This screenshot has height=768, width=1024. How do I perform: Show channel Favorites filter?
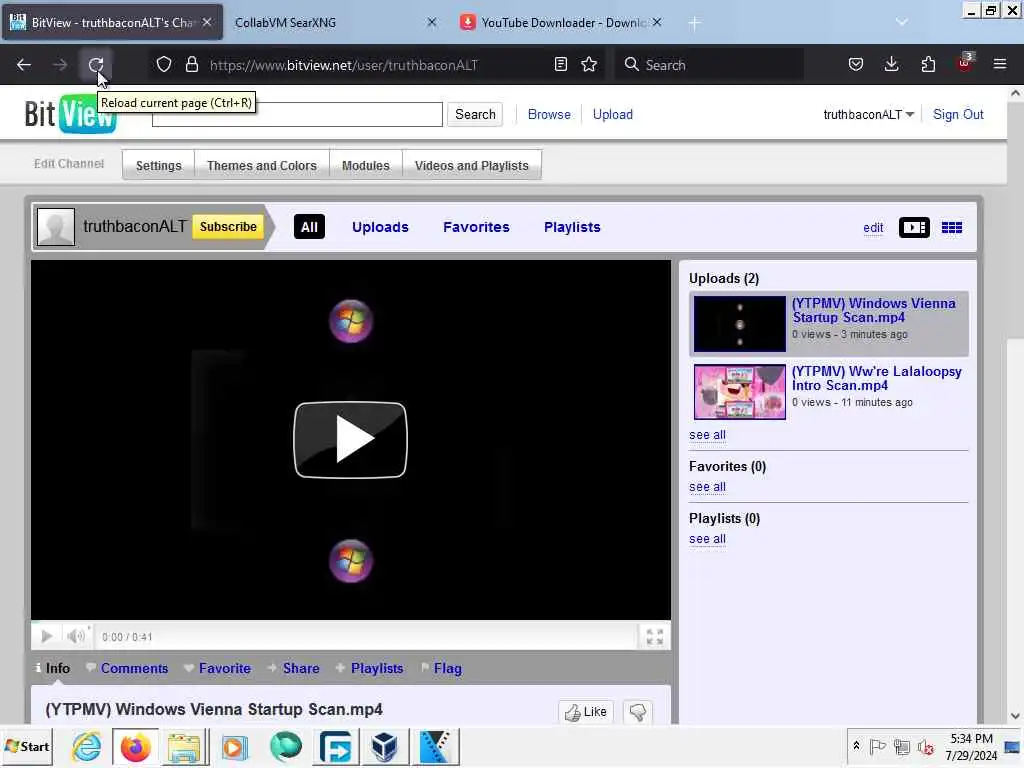tap(476, 227)
